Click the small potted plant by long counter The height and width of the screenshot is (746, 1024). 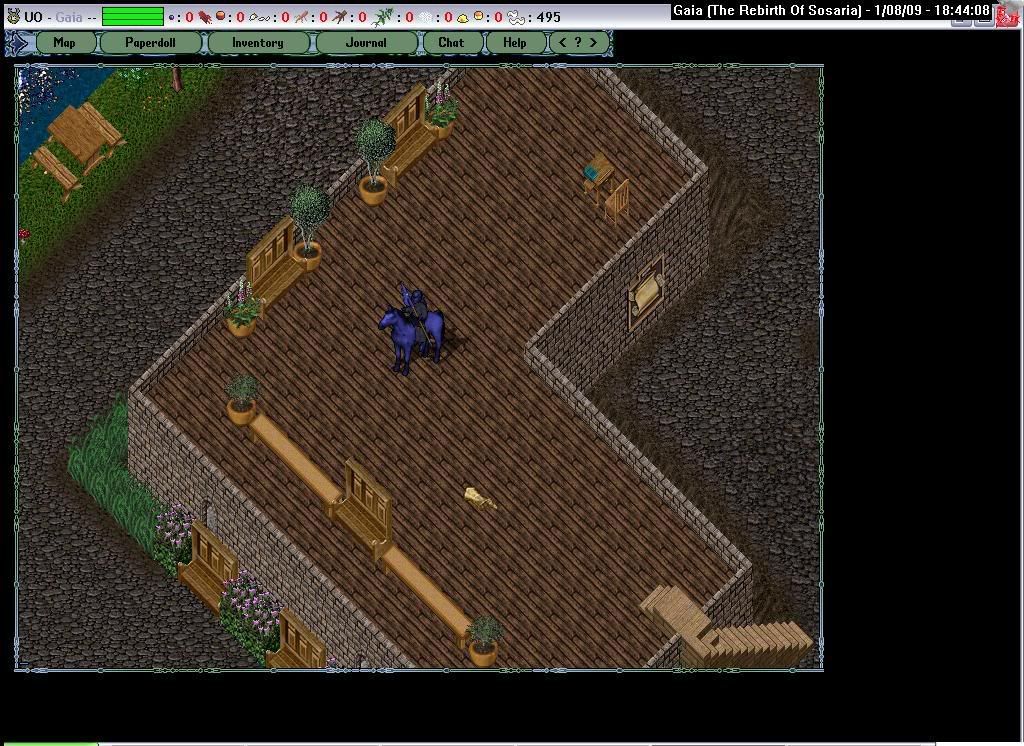tap(242, 400)
